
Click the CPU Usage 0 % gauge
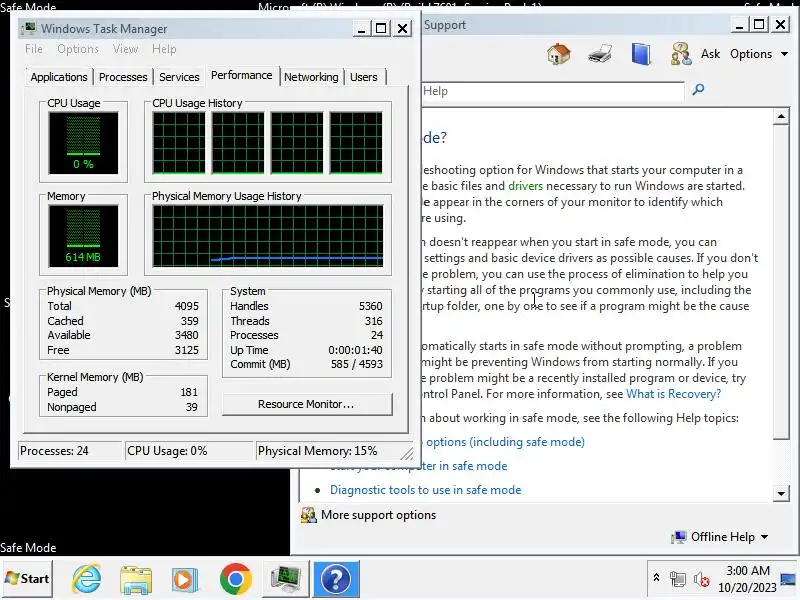click(x=83, y=143)
